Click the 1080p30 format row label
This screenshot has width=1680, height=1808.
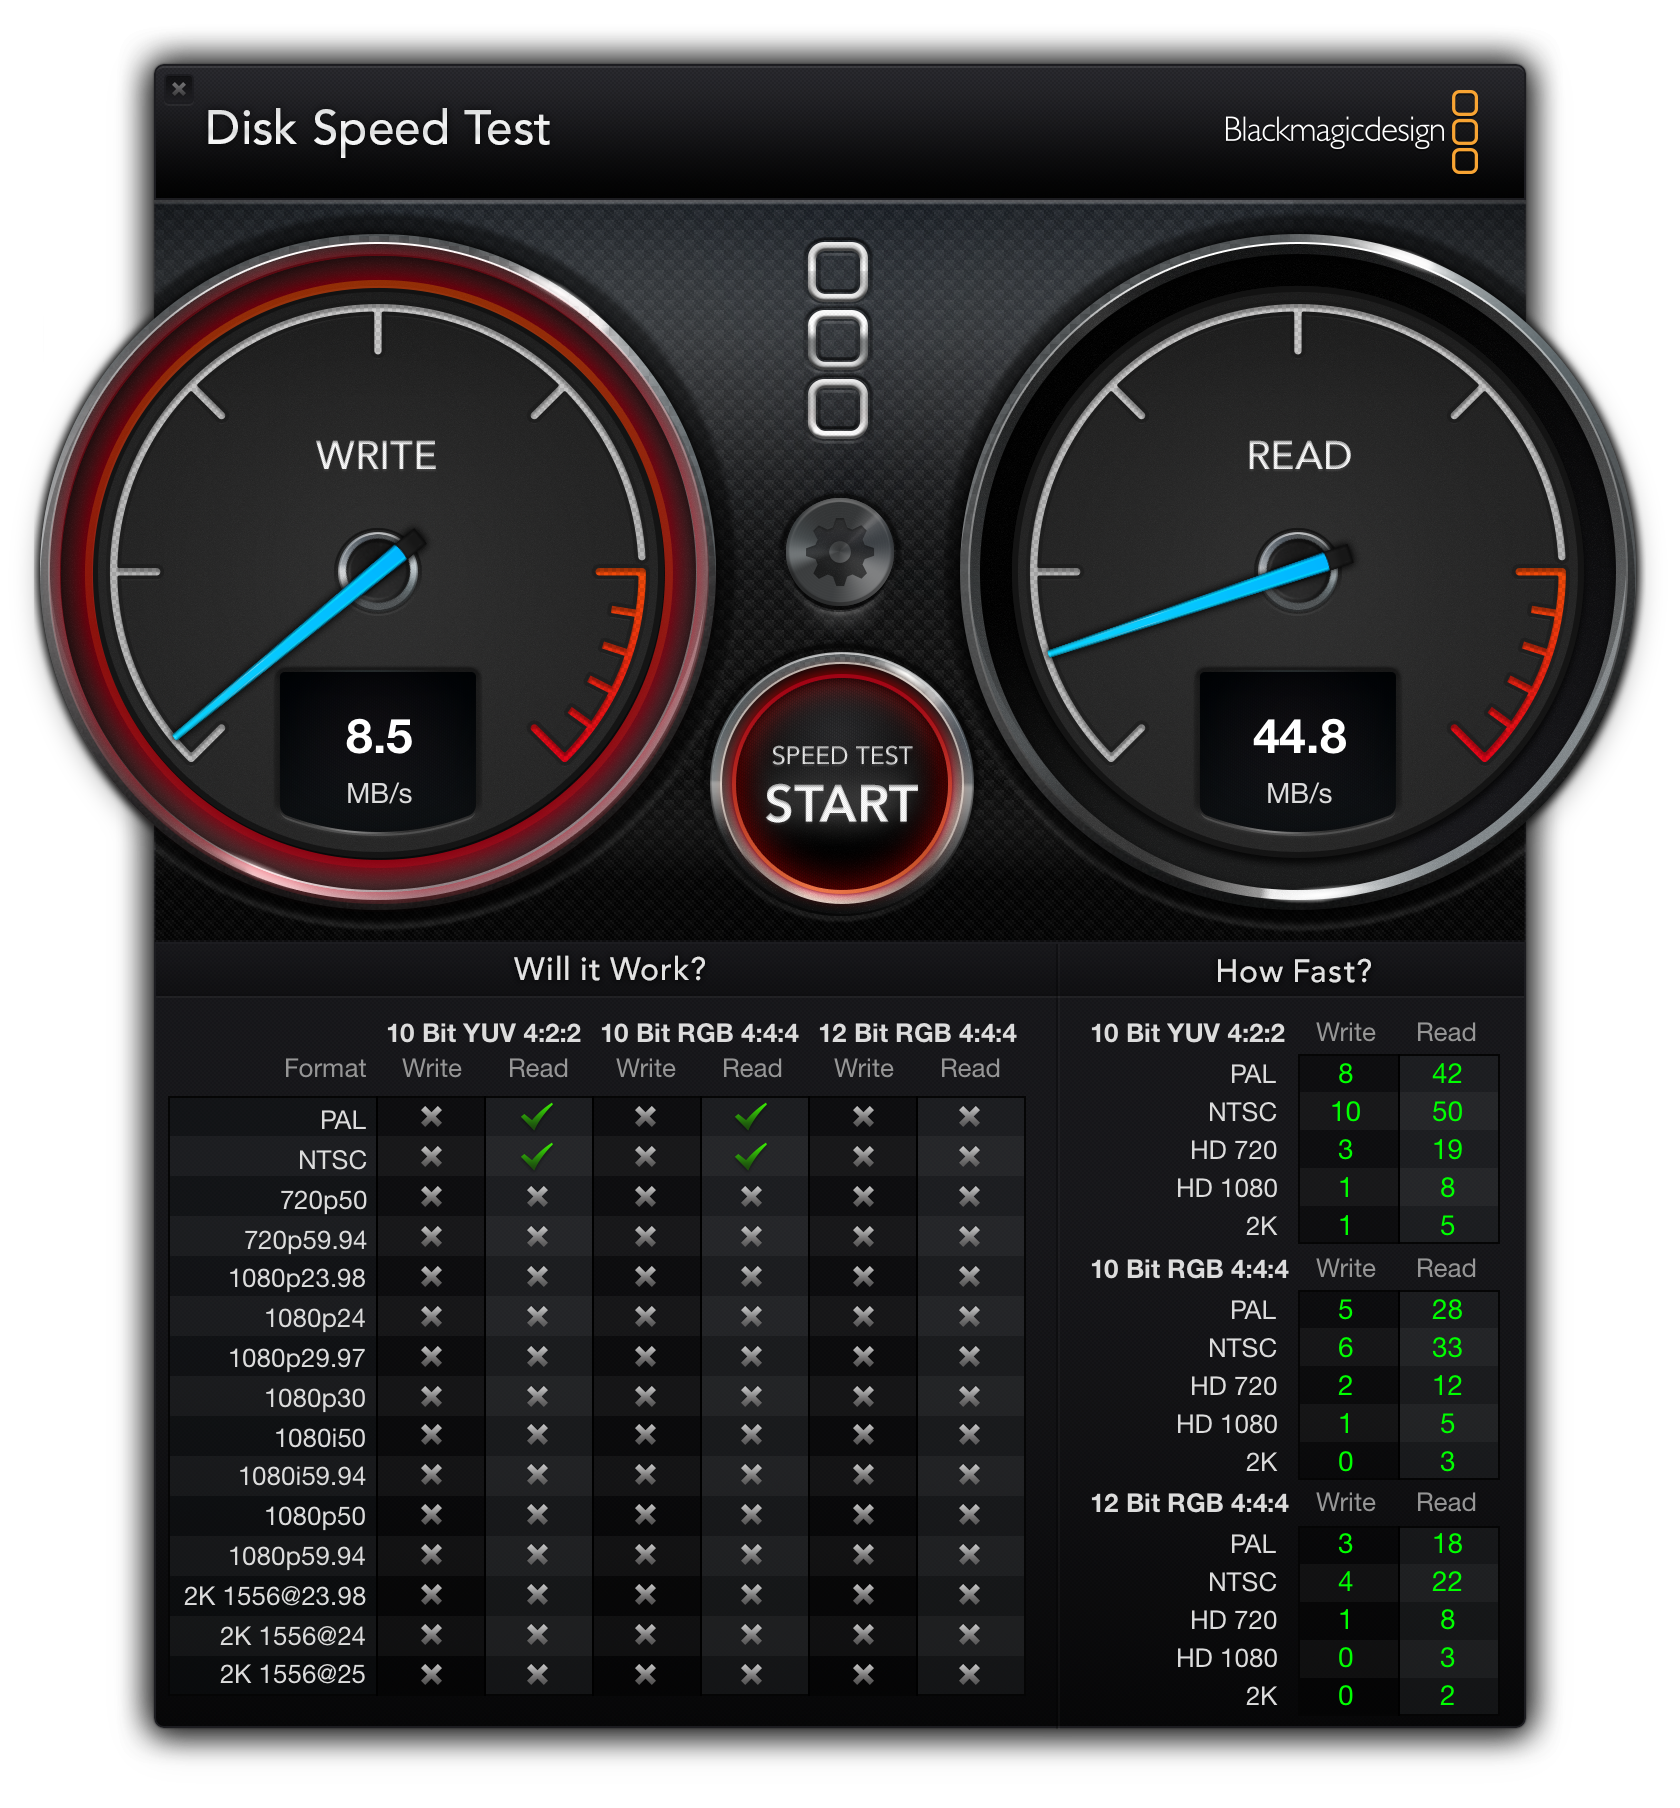tap(315, 1398)
